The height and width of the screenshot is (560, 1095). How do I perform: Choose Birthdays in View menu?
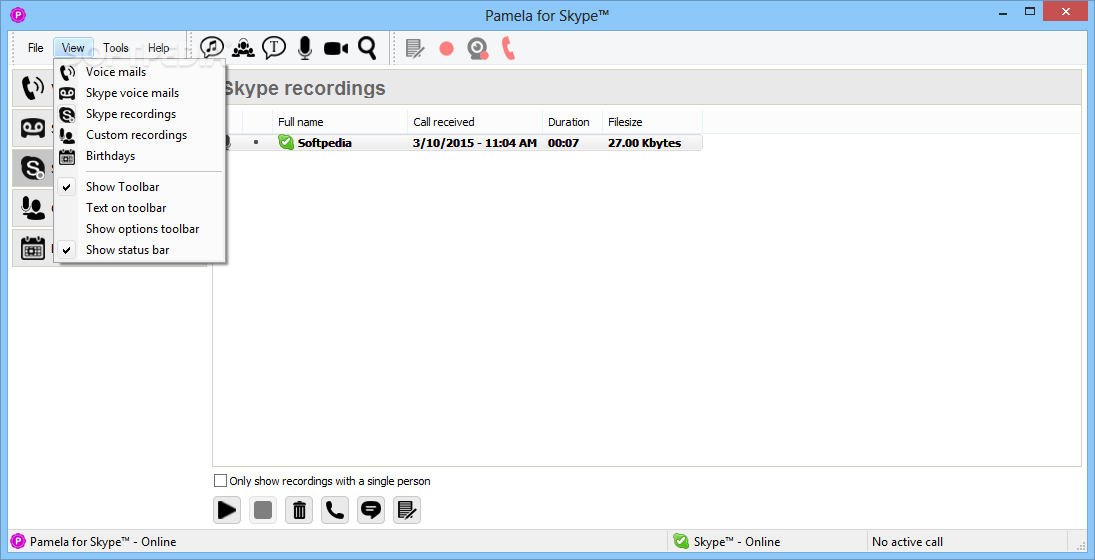(x=140, y=156)
